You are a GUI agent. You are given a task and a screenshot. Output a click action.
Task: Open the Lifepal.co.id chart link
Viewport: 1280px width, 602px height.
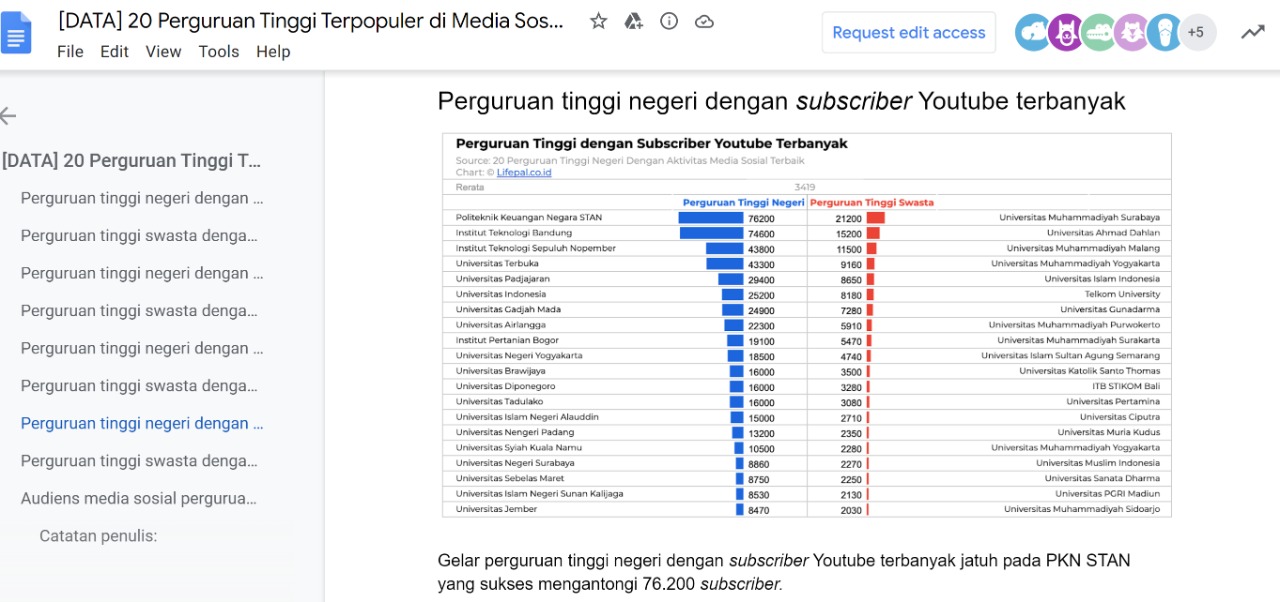tap(524, 171)
